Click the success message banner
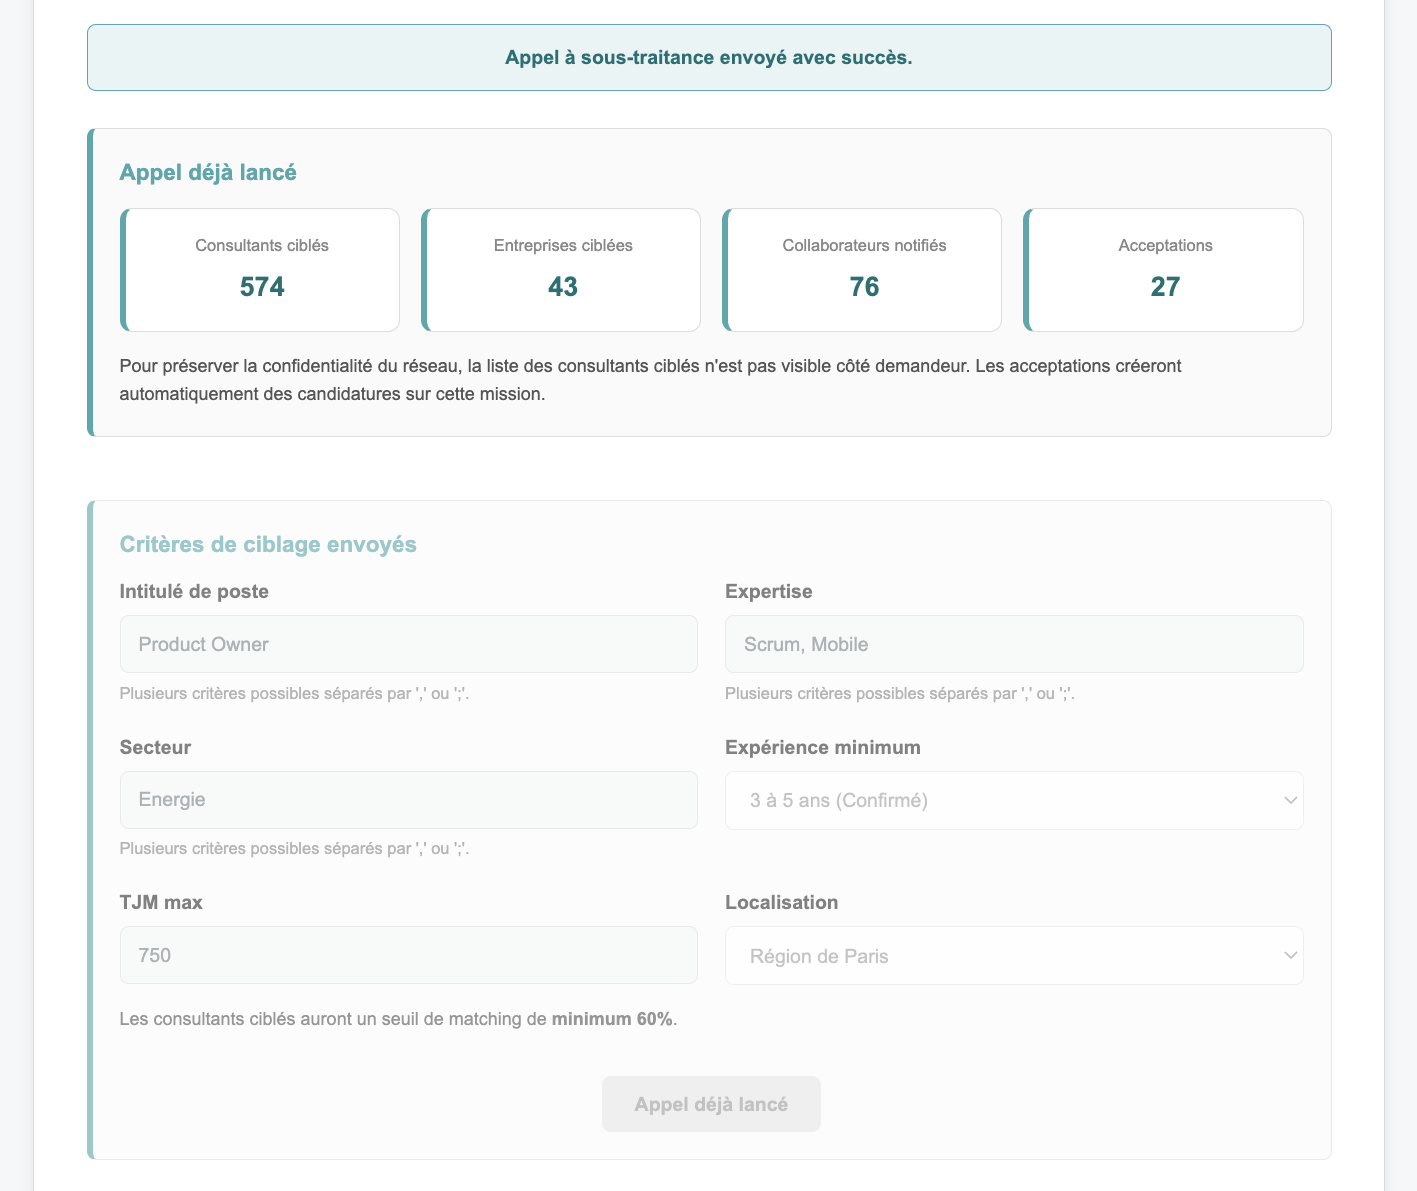 (709, 57)
